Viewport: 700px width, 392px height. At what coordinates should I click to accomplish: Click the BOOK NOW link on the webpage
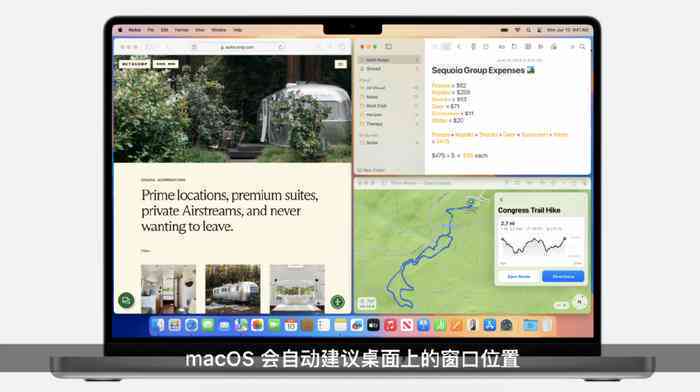(166, 64)
